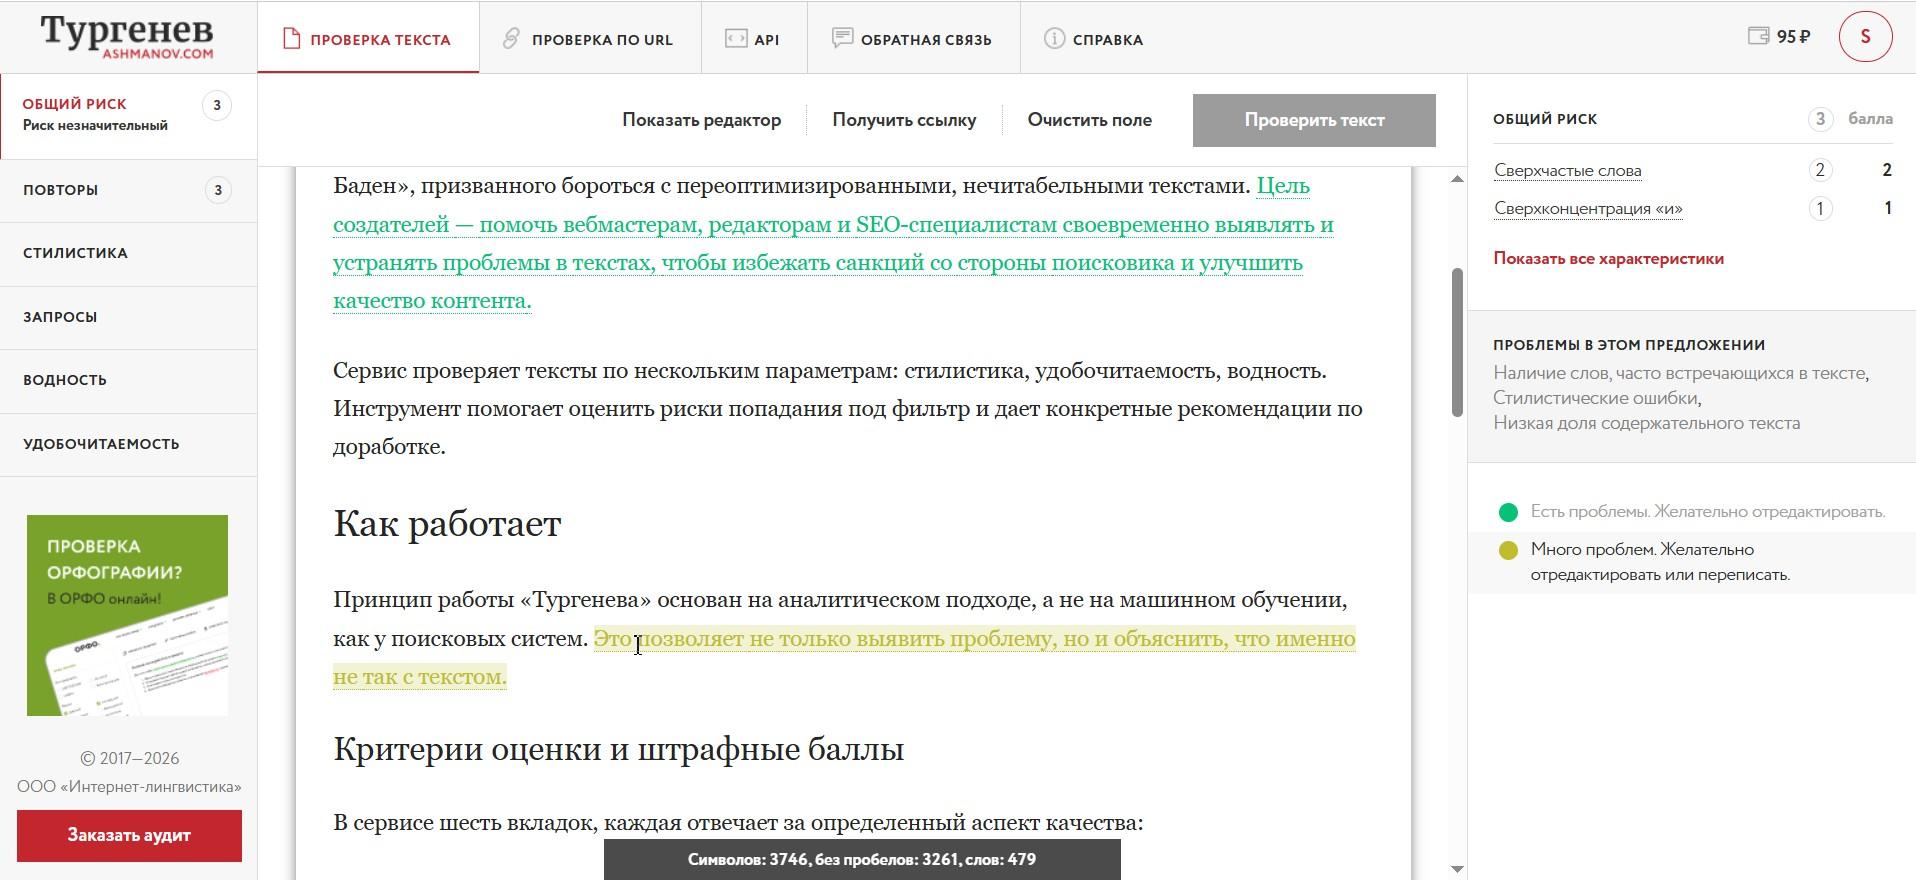Open the Водность section
Viewport: 1916px width, 880px height.
(x=65, y=380)
